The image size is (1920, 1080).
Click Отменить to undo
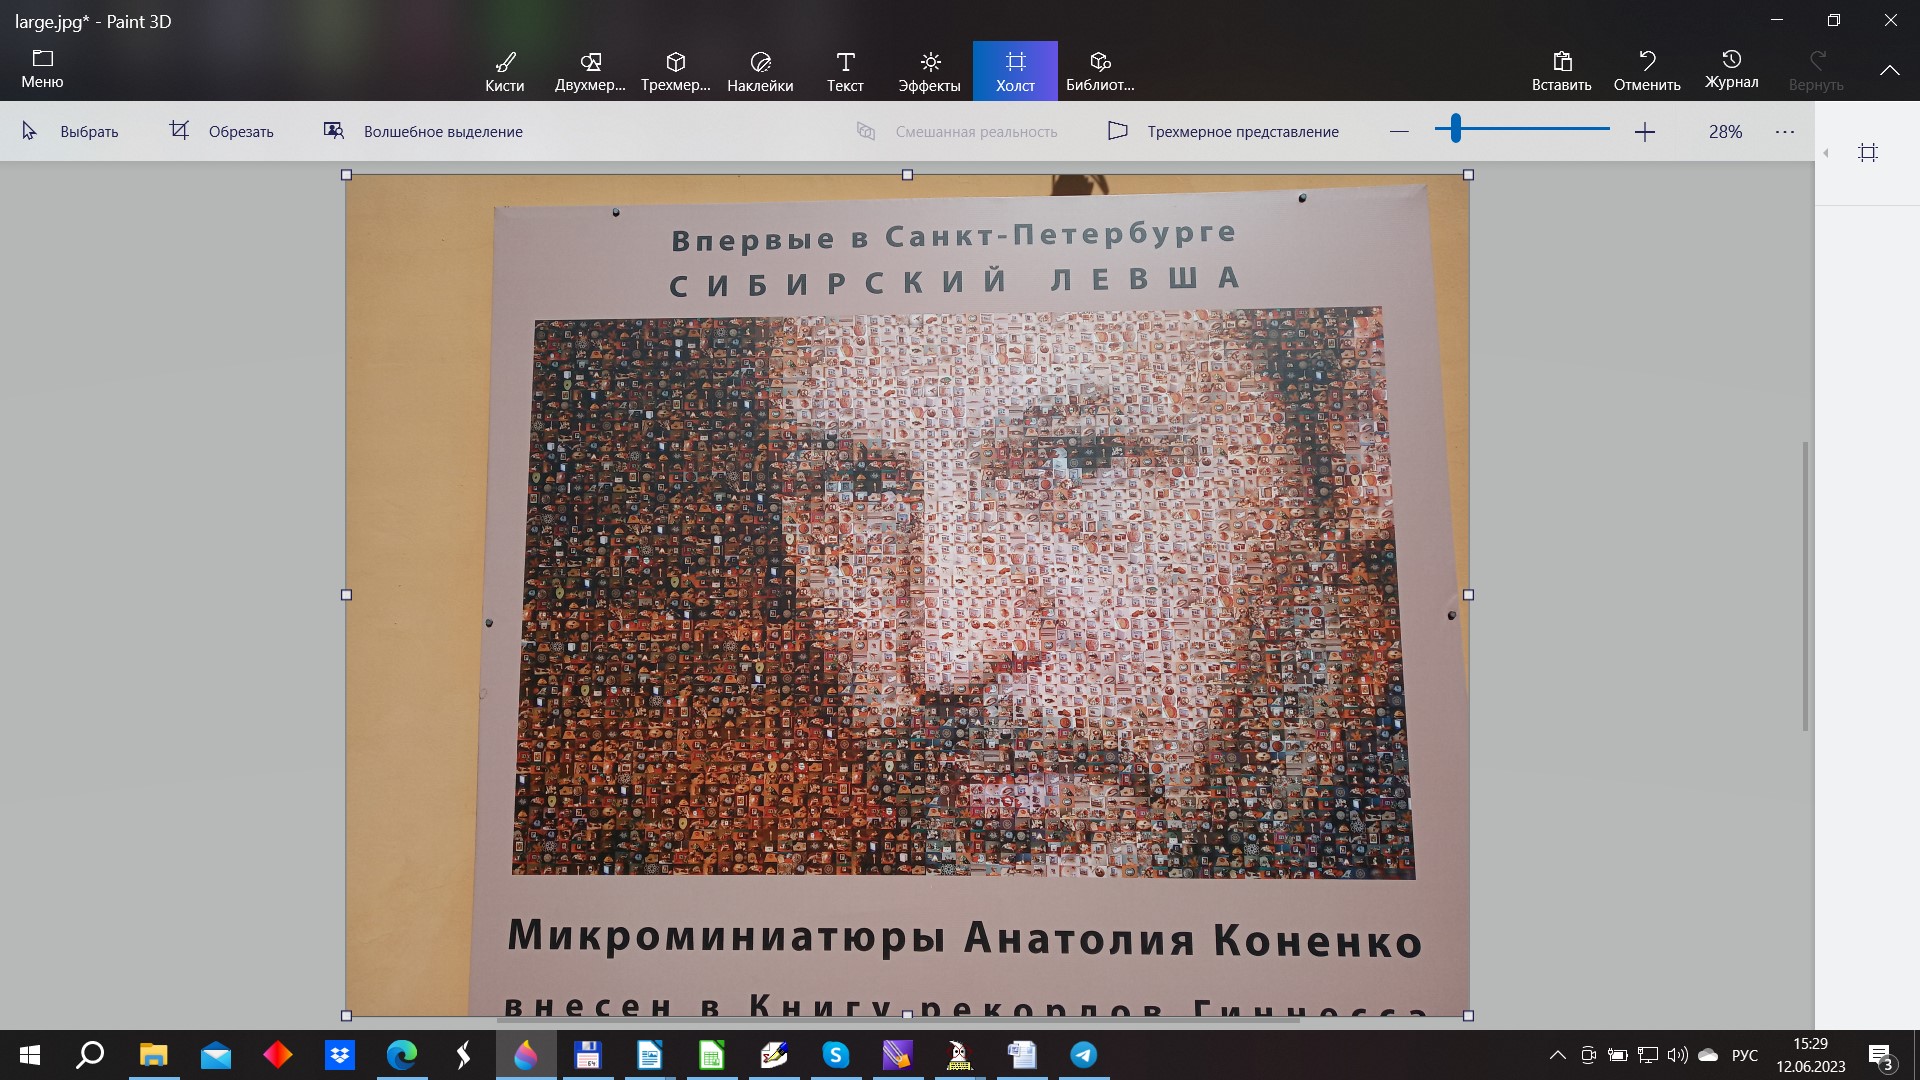(1647, 71)
